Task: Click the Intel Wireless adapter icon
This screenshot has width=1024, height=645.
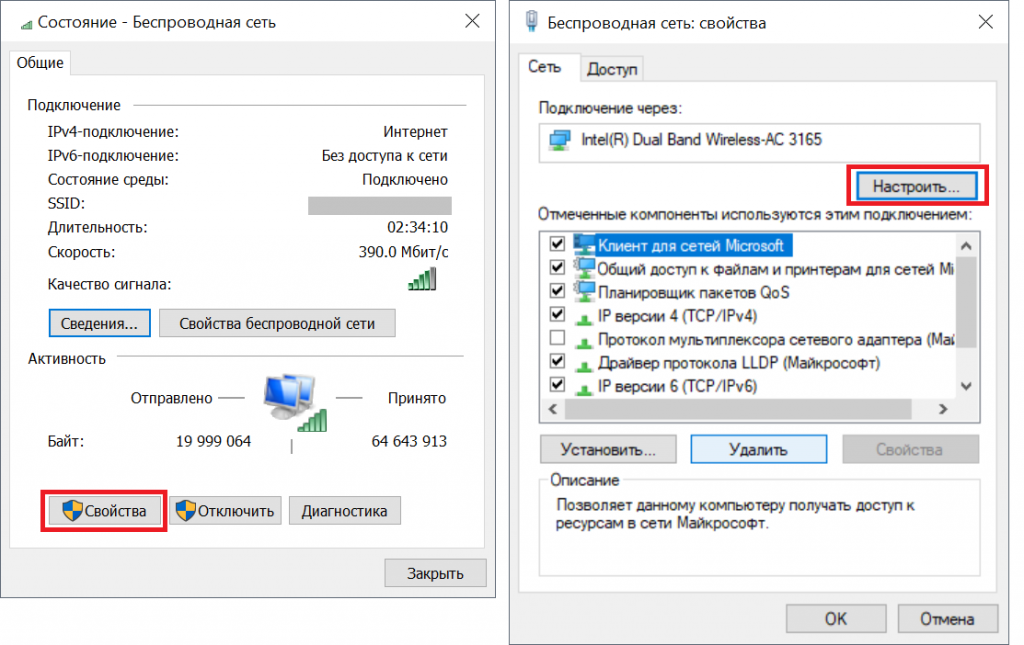Action: point(560,140)
